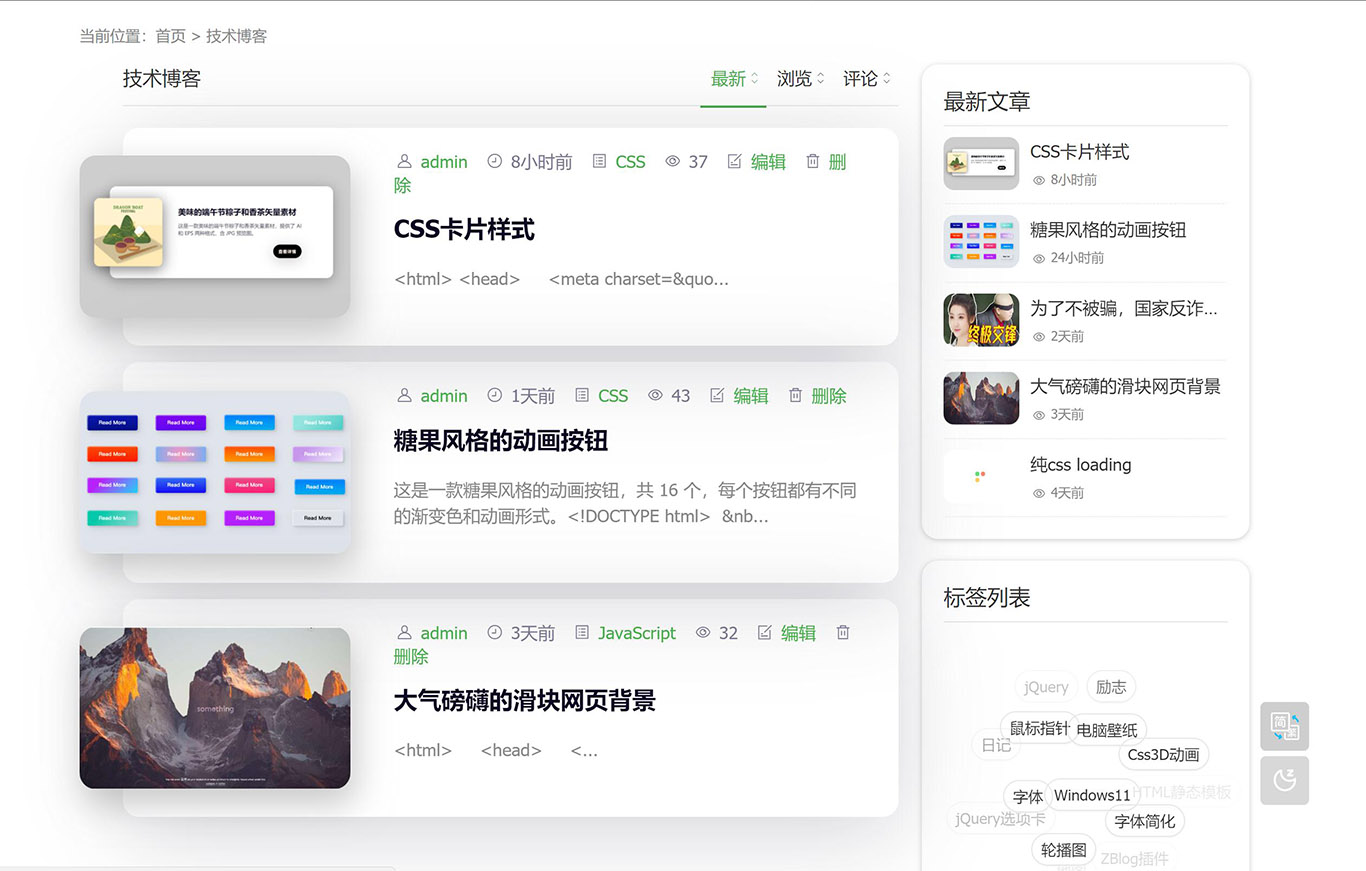Screen dimensions: 1366x871
Task: Click trash icon on 大气磅礴的滑块网页背景 post
Action: tap(843, 633)
